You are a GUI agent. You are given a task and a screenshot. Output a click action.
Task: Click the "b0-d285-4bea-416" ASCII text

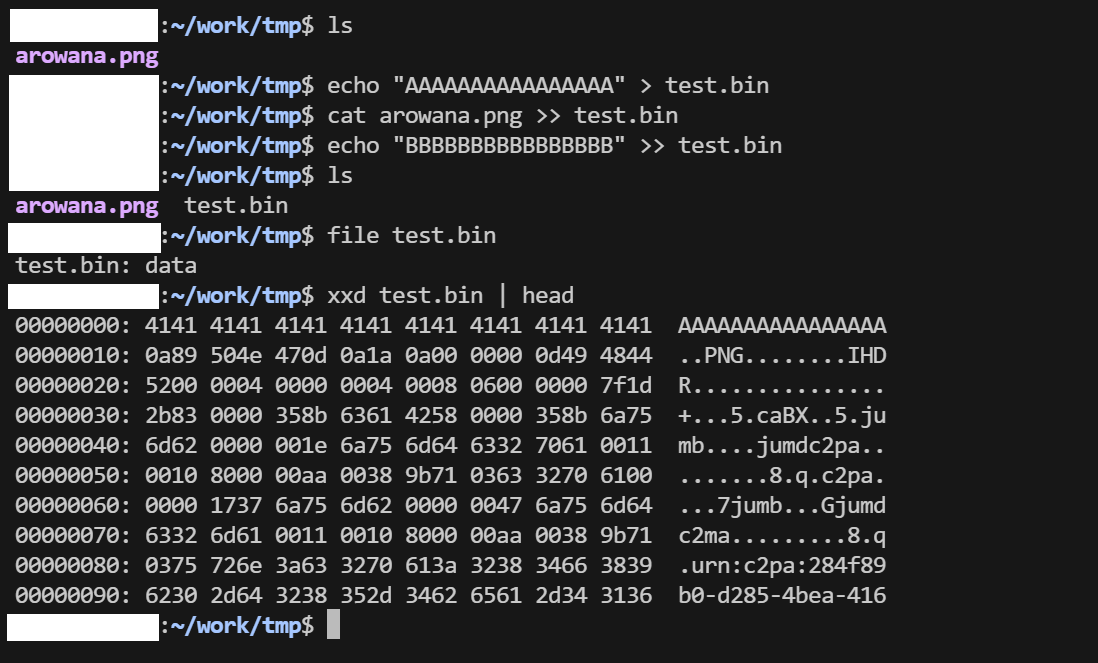point(781,596)
